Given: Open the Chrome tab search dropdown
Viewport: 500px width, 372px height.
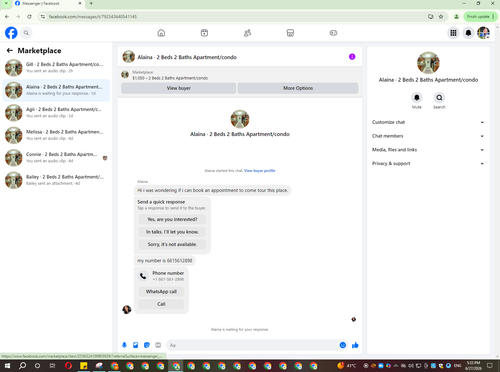Looking at the screenshot, I should tap(6, 3).
